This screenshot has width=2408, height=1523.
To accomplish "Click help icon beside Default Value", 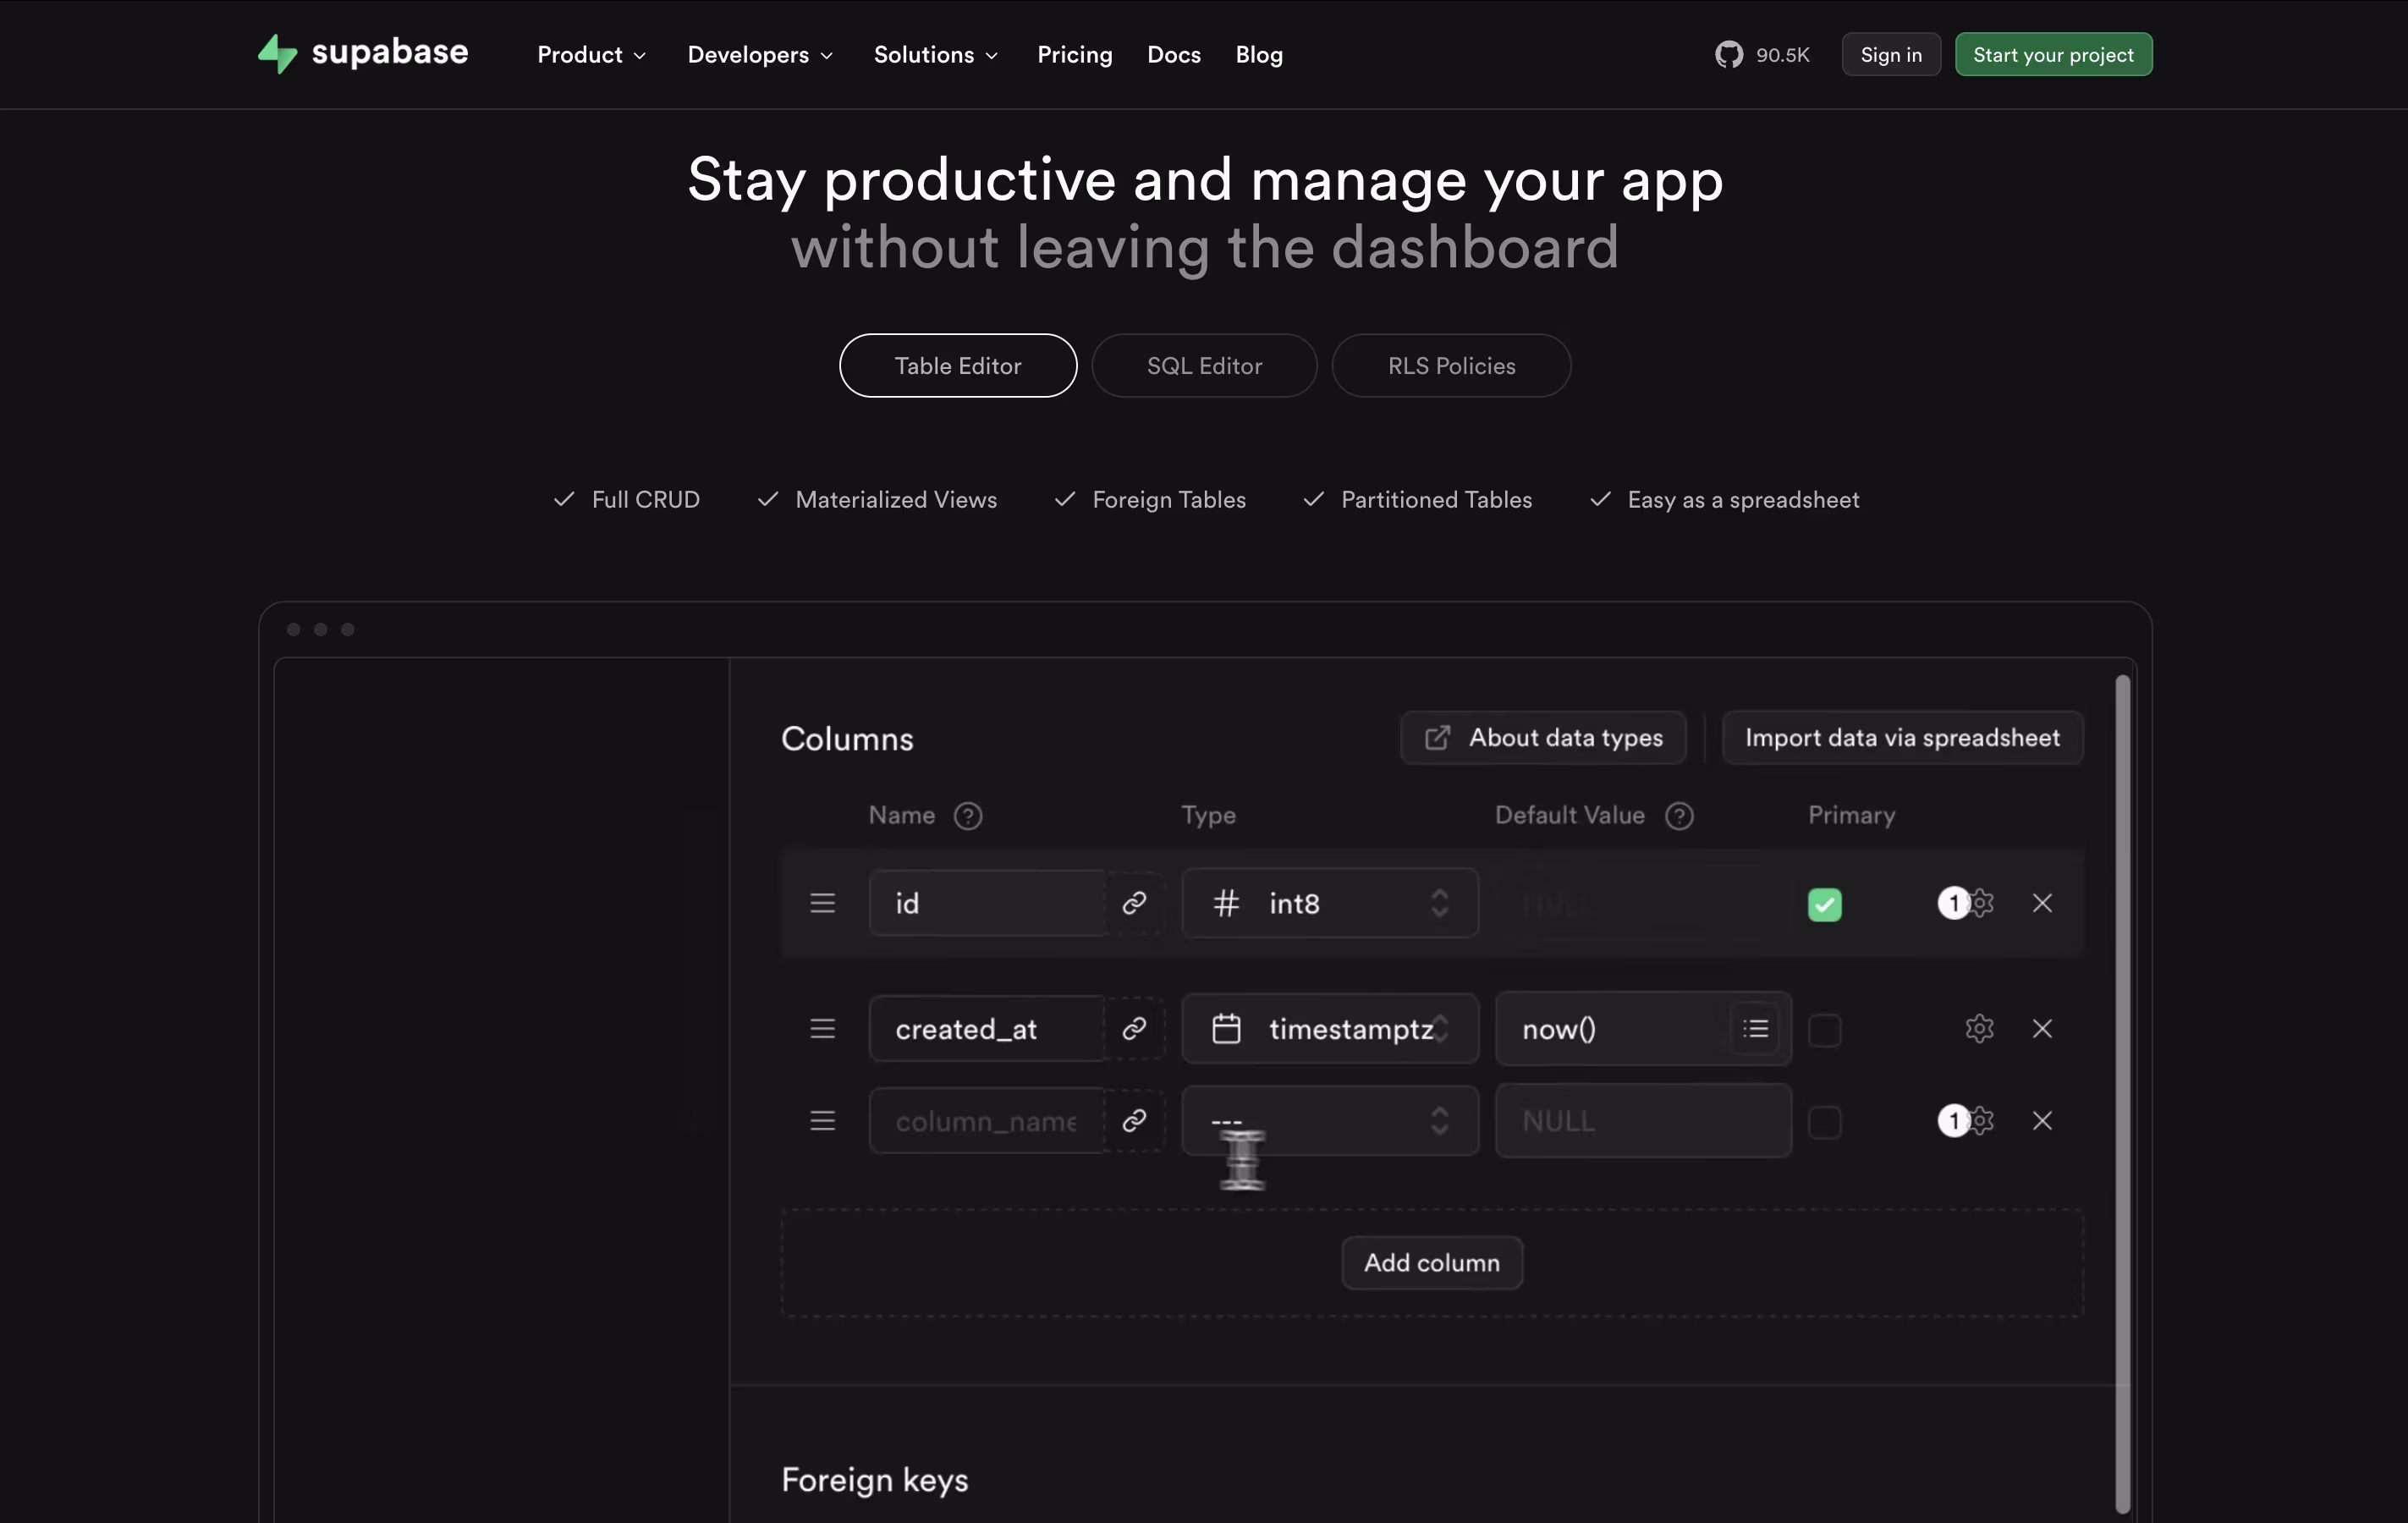I will [1679, 816].
